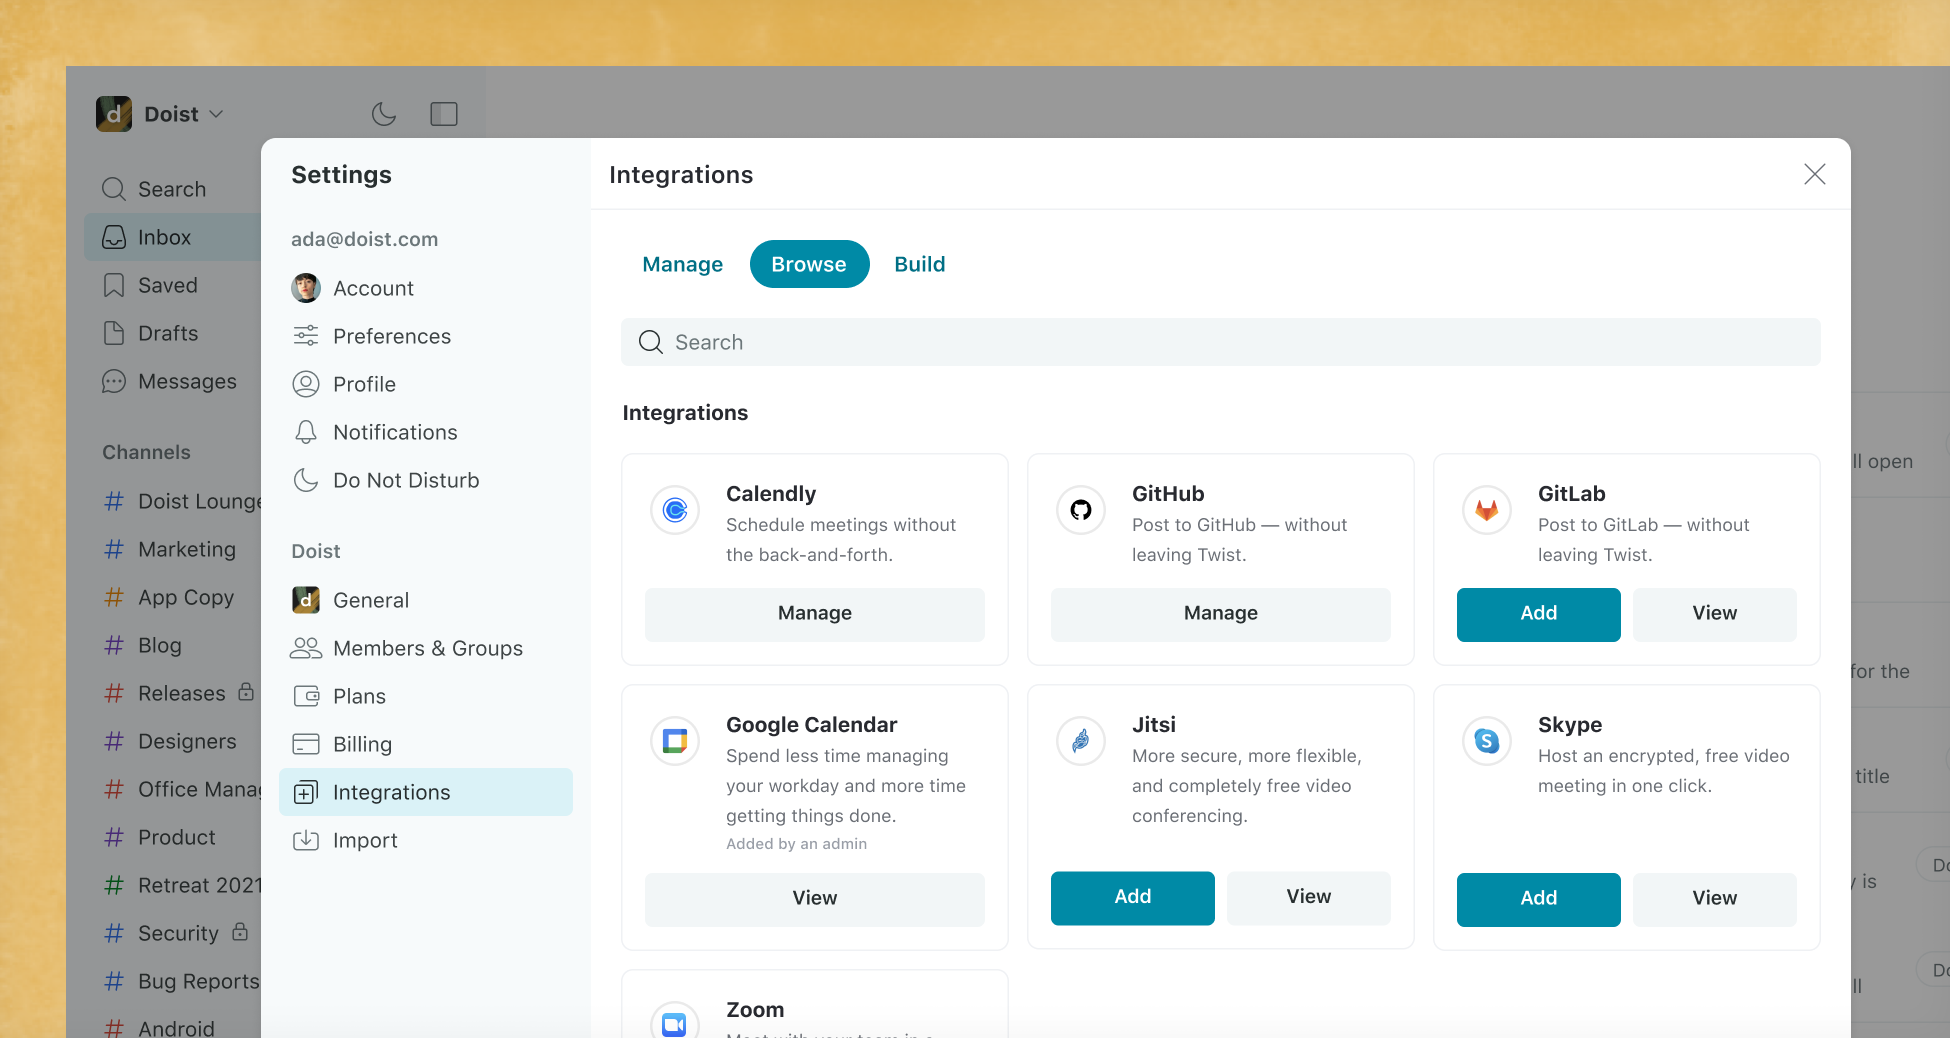
Task: Add the GitLab integration
Action: pos(1538,613)
